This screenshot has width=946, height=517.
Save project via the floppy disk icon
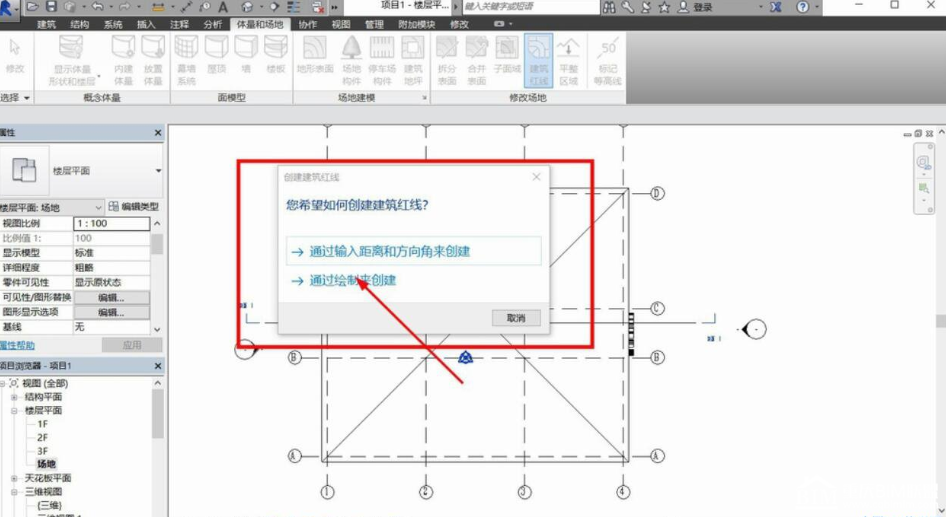[51, 7]
